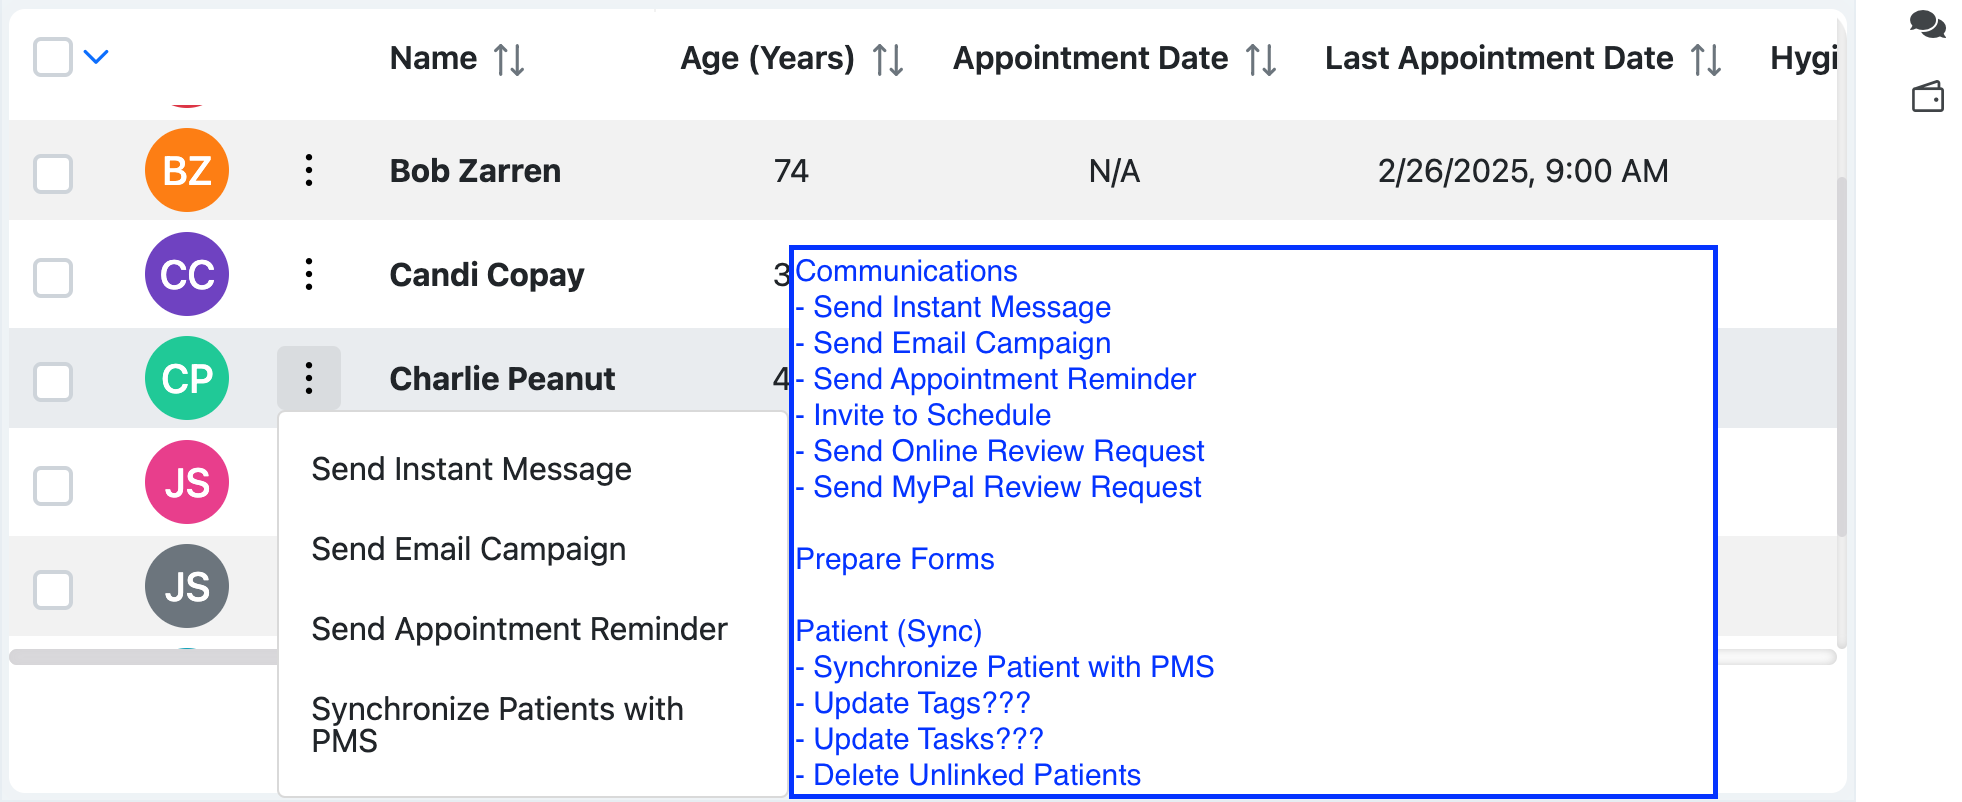Tick the Charlie Peanut row checkbox
Viewport: 1962px width, 802px height.
pyautogui.click(x=53, y=381)
